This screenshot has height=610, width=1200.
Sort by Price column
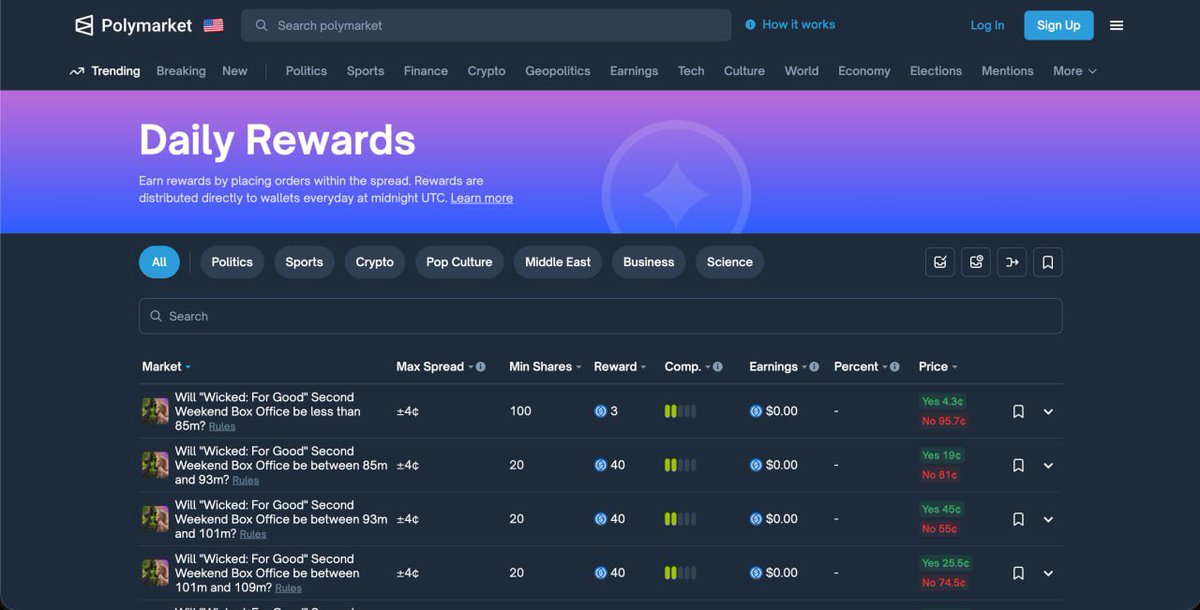pyautogui.click(x=938, y=367)
